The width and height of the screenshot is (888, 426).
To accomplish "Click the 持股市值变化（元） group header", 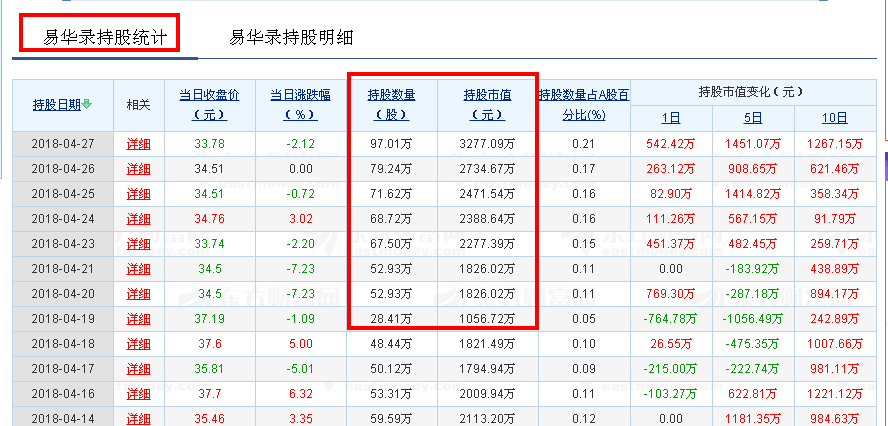I will pos(751,91).
